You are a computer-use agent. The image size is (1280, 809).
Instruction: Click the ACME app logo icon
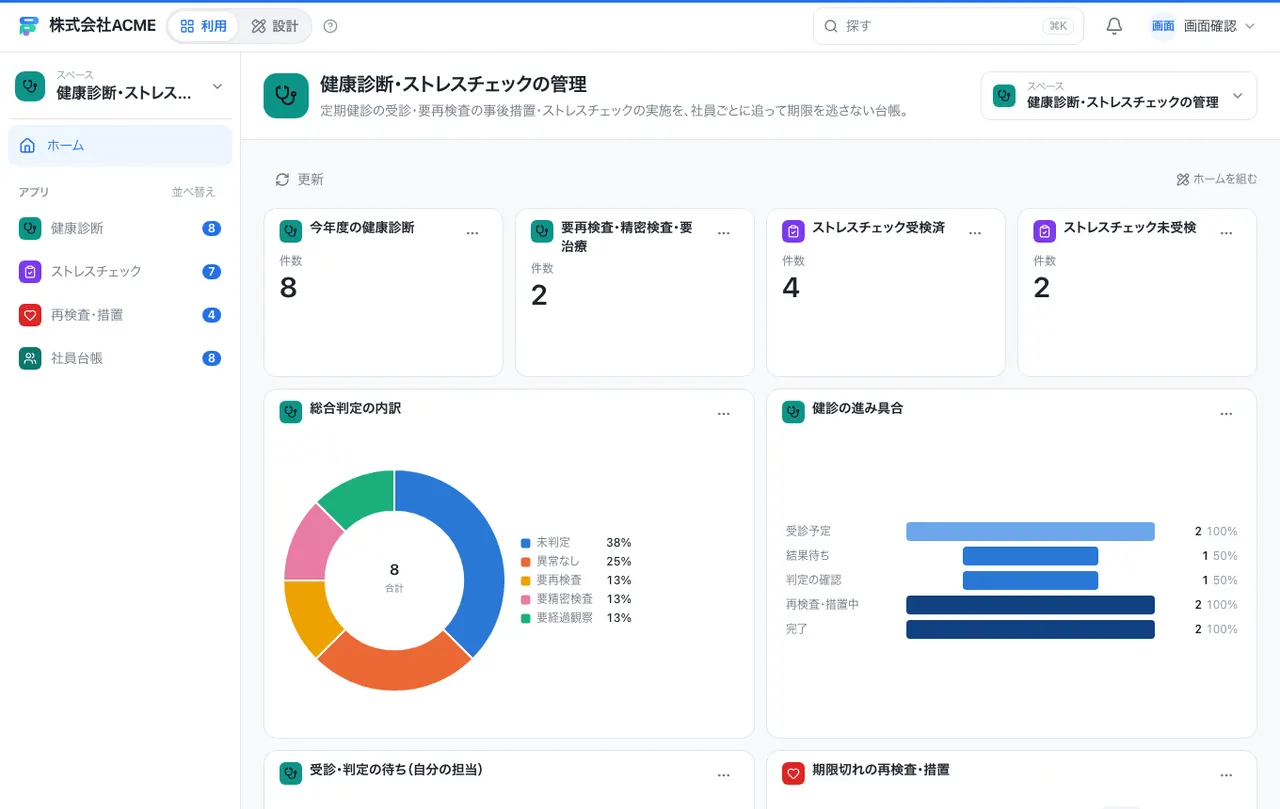29,26
